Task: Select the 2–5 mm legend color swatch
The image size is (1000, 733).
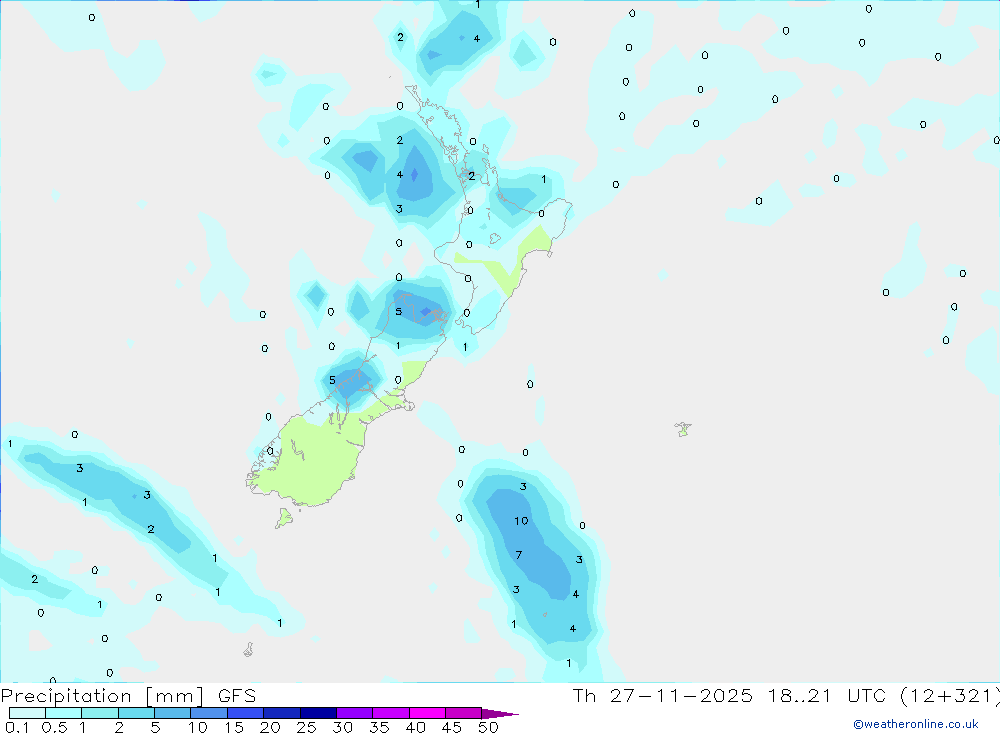Action: [136, 713]
